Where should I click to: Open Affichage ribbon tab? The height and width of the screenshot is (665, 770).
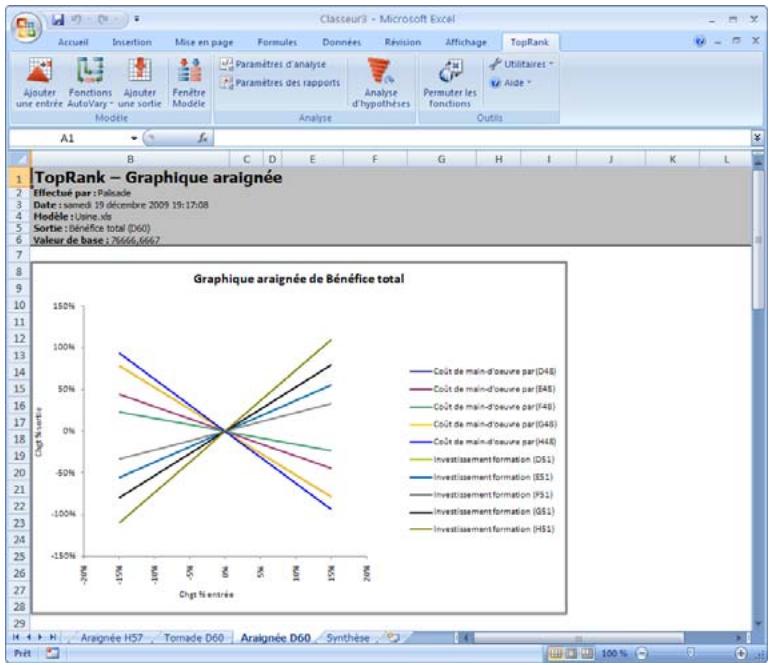tap(466, 42)
